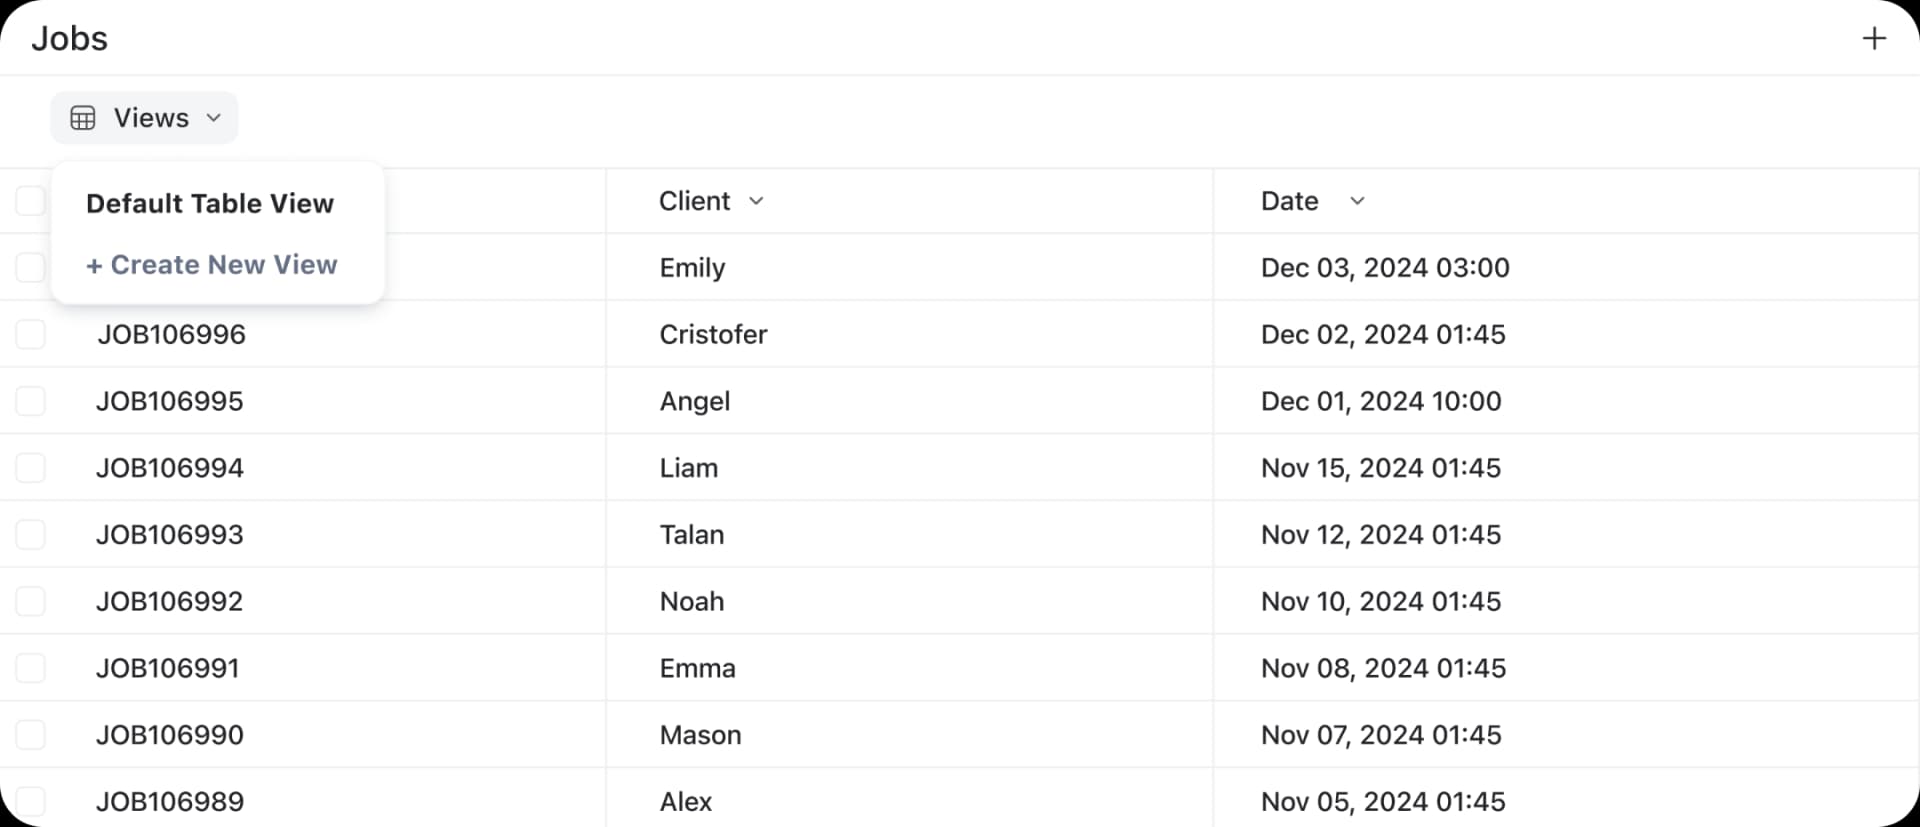This screenshot has height=827, width=1920.
Task: Click the table grid icon beside Views
Action: tap(83, 118)
